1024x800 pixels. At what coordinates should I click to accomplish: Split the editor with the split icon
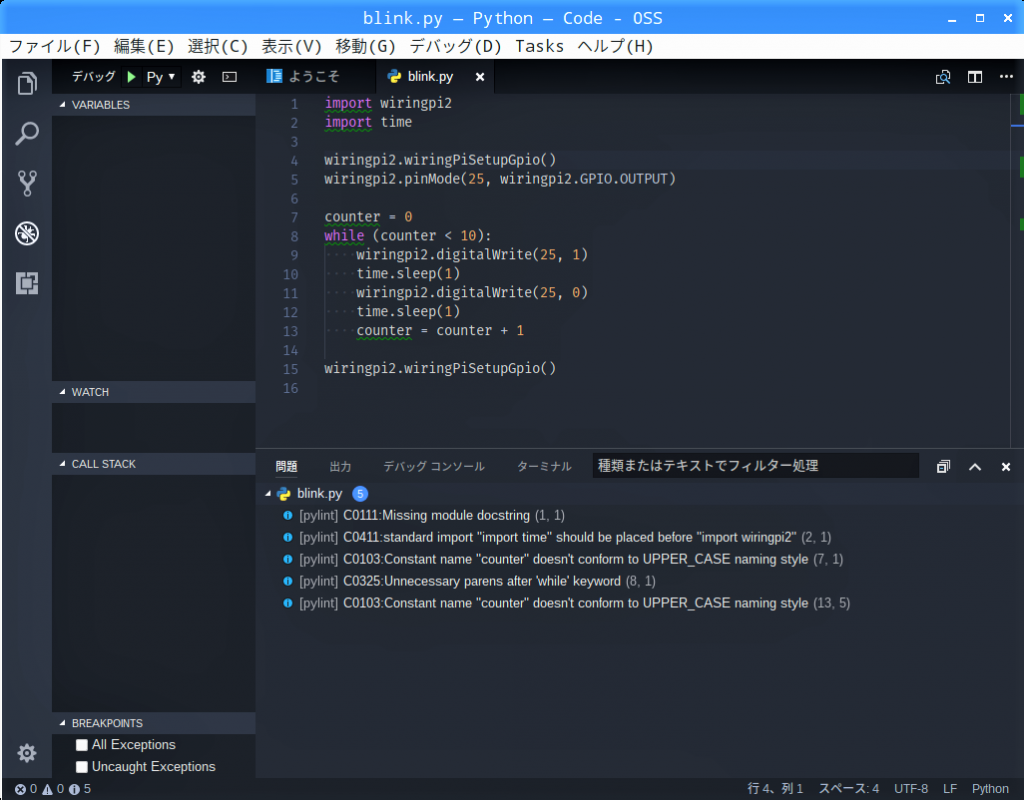975,77
